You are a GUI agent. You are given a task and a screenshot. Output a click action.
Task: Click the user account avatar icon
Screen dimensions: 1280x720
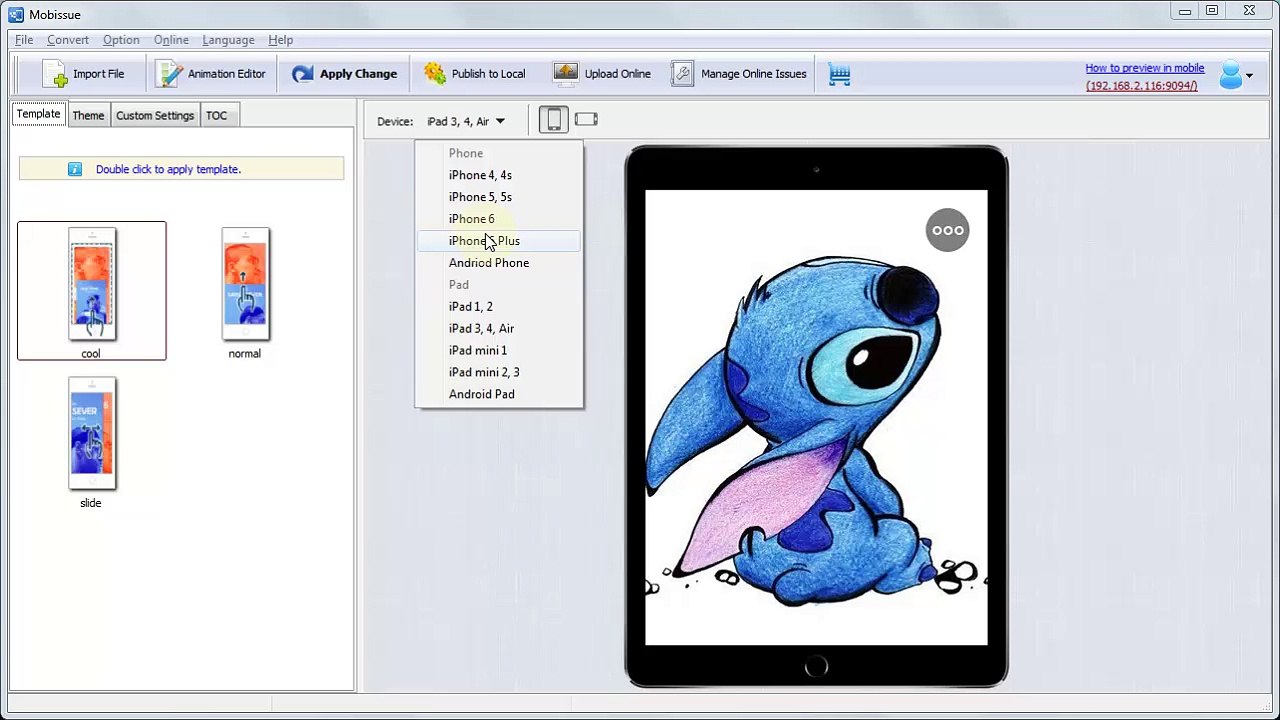pyautogui.click(x=1230, y=75)
